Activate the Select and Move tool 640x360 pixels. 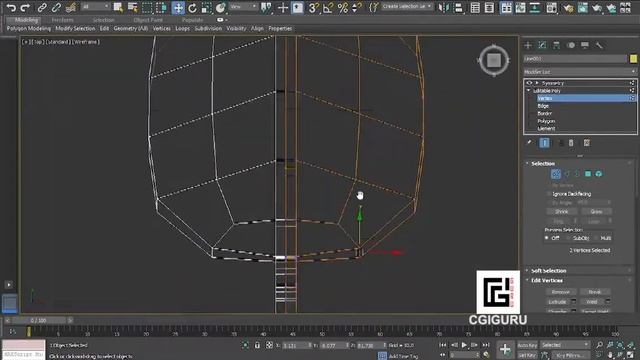coord(178,7)
